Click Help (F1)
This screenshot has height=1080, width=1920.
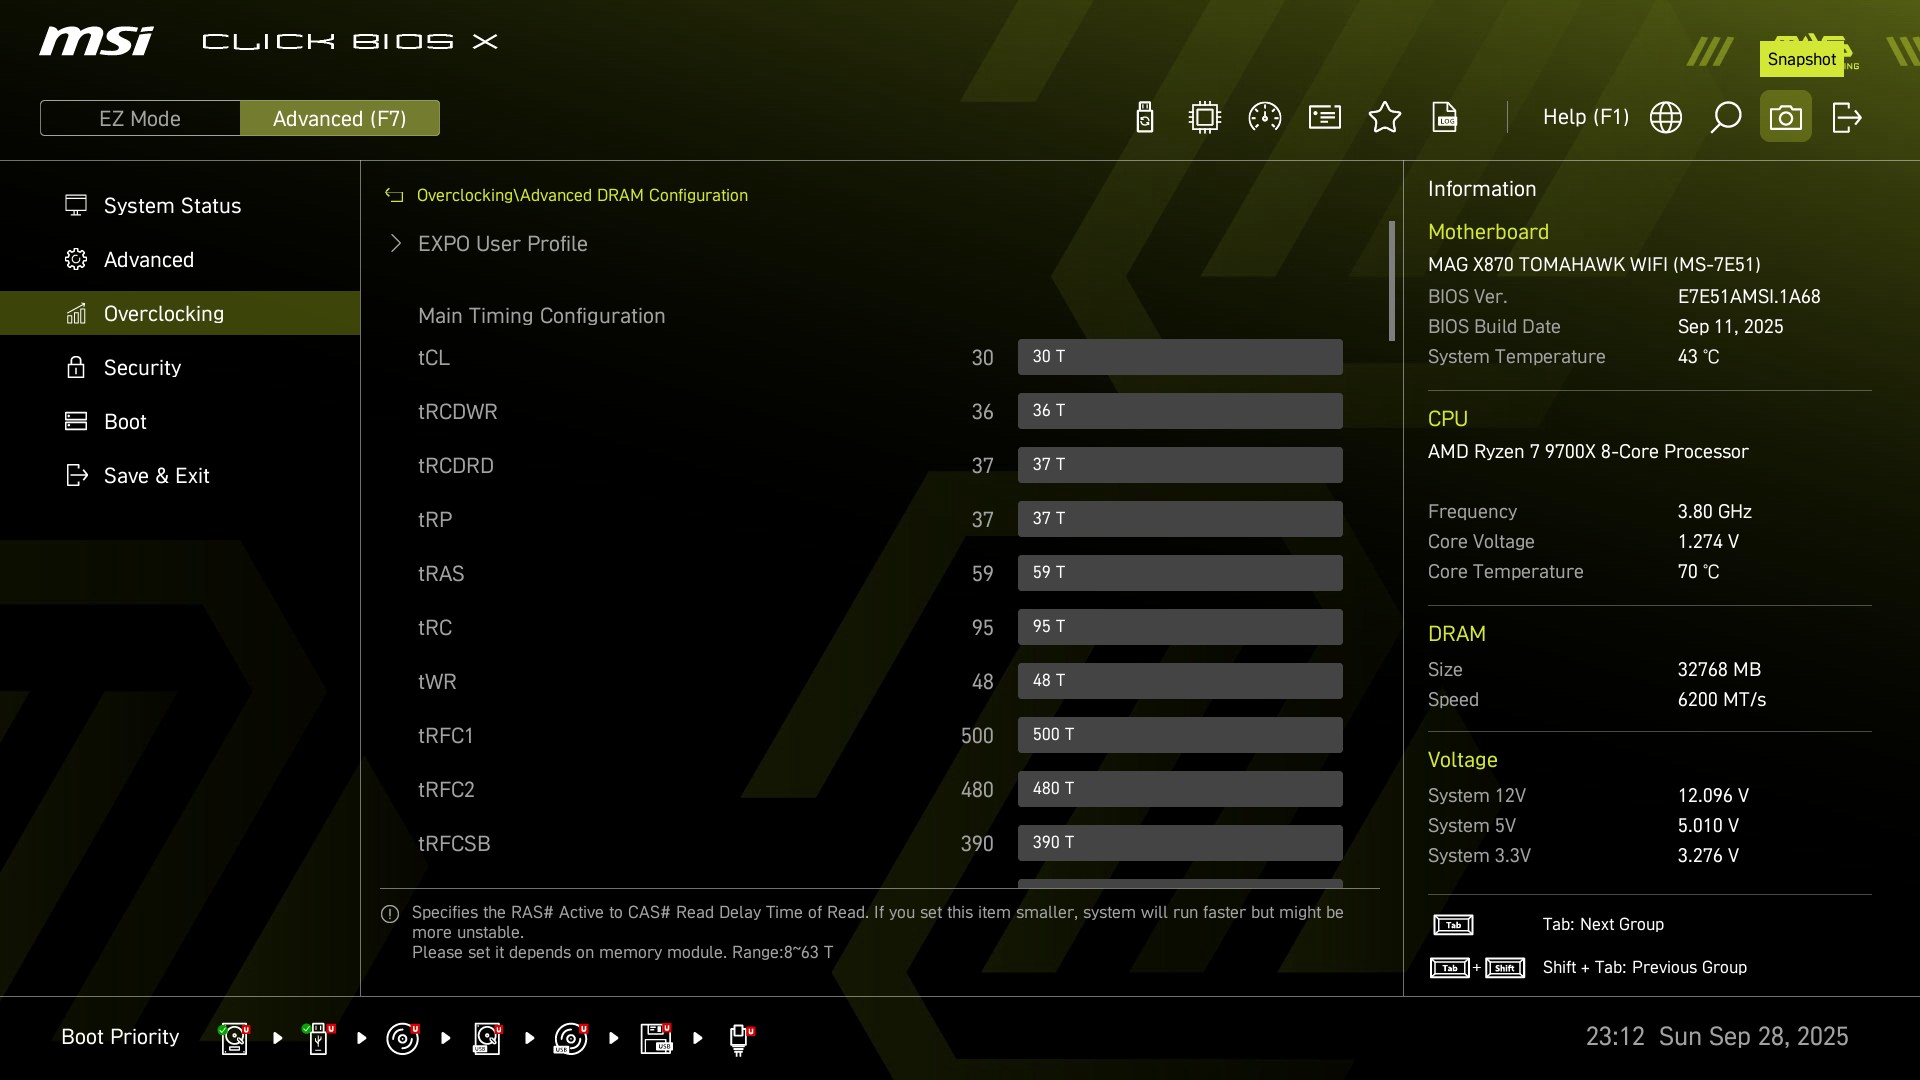coord(1585,118)
